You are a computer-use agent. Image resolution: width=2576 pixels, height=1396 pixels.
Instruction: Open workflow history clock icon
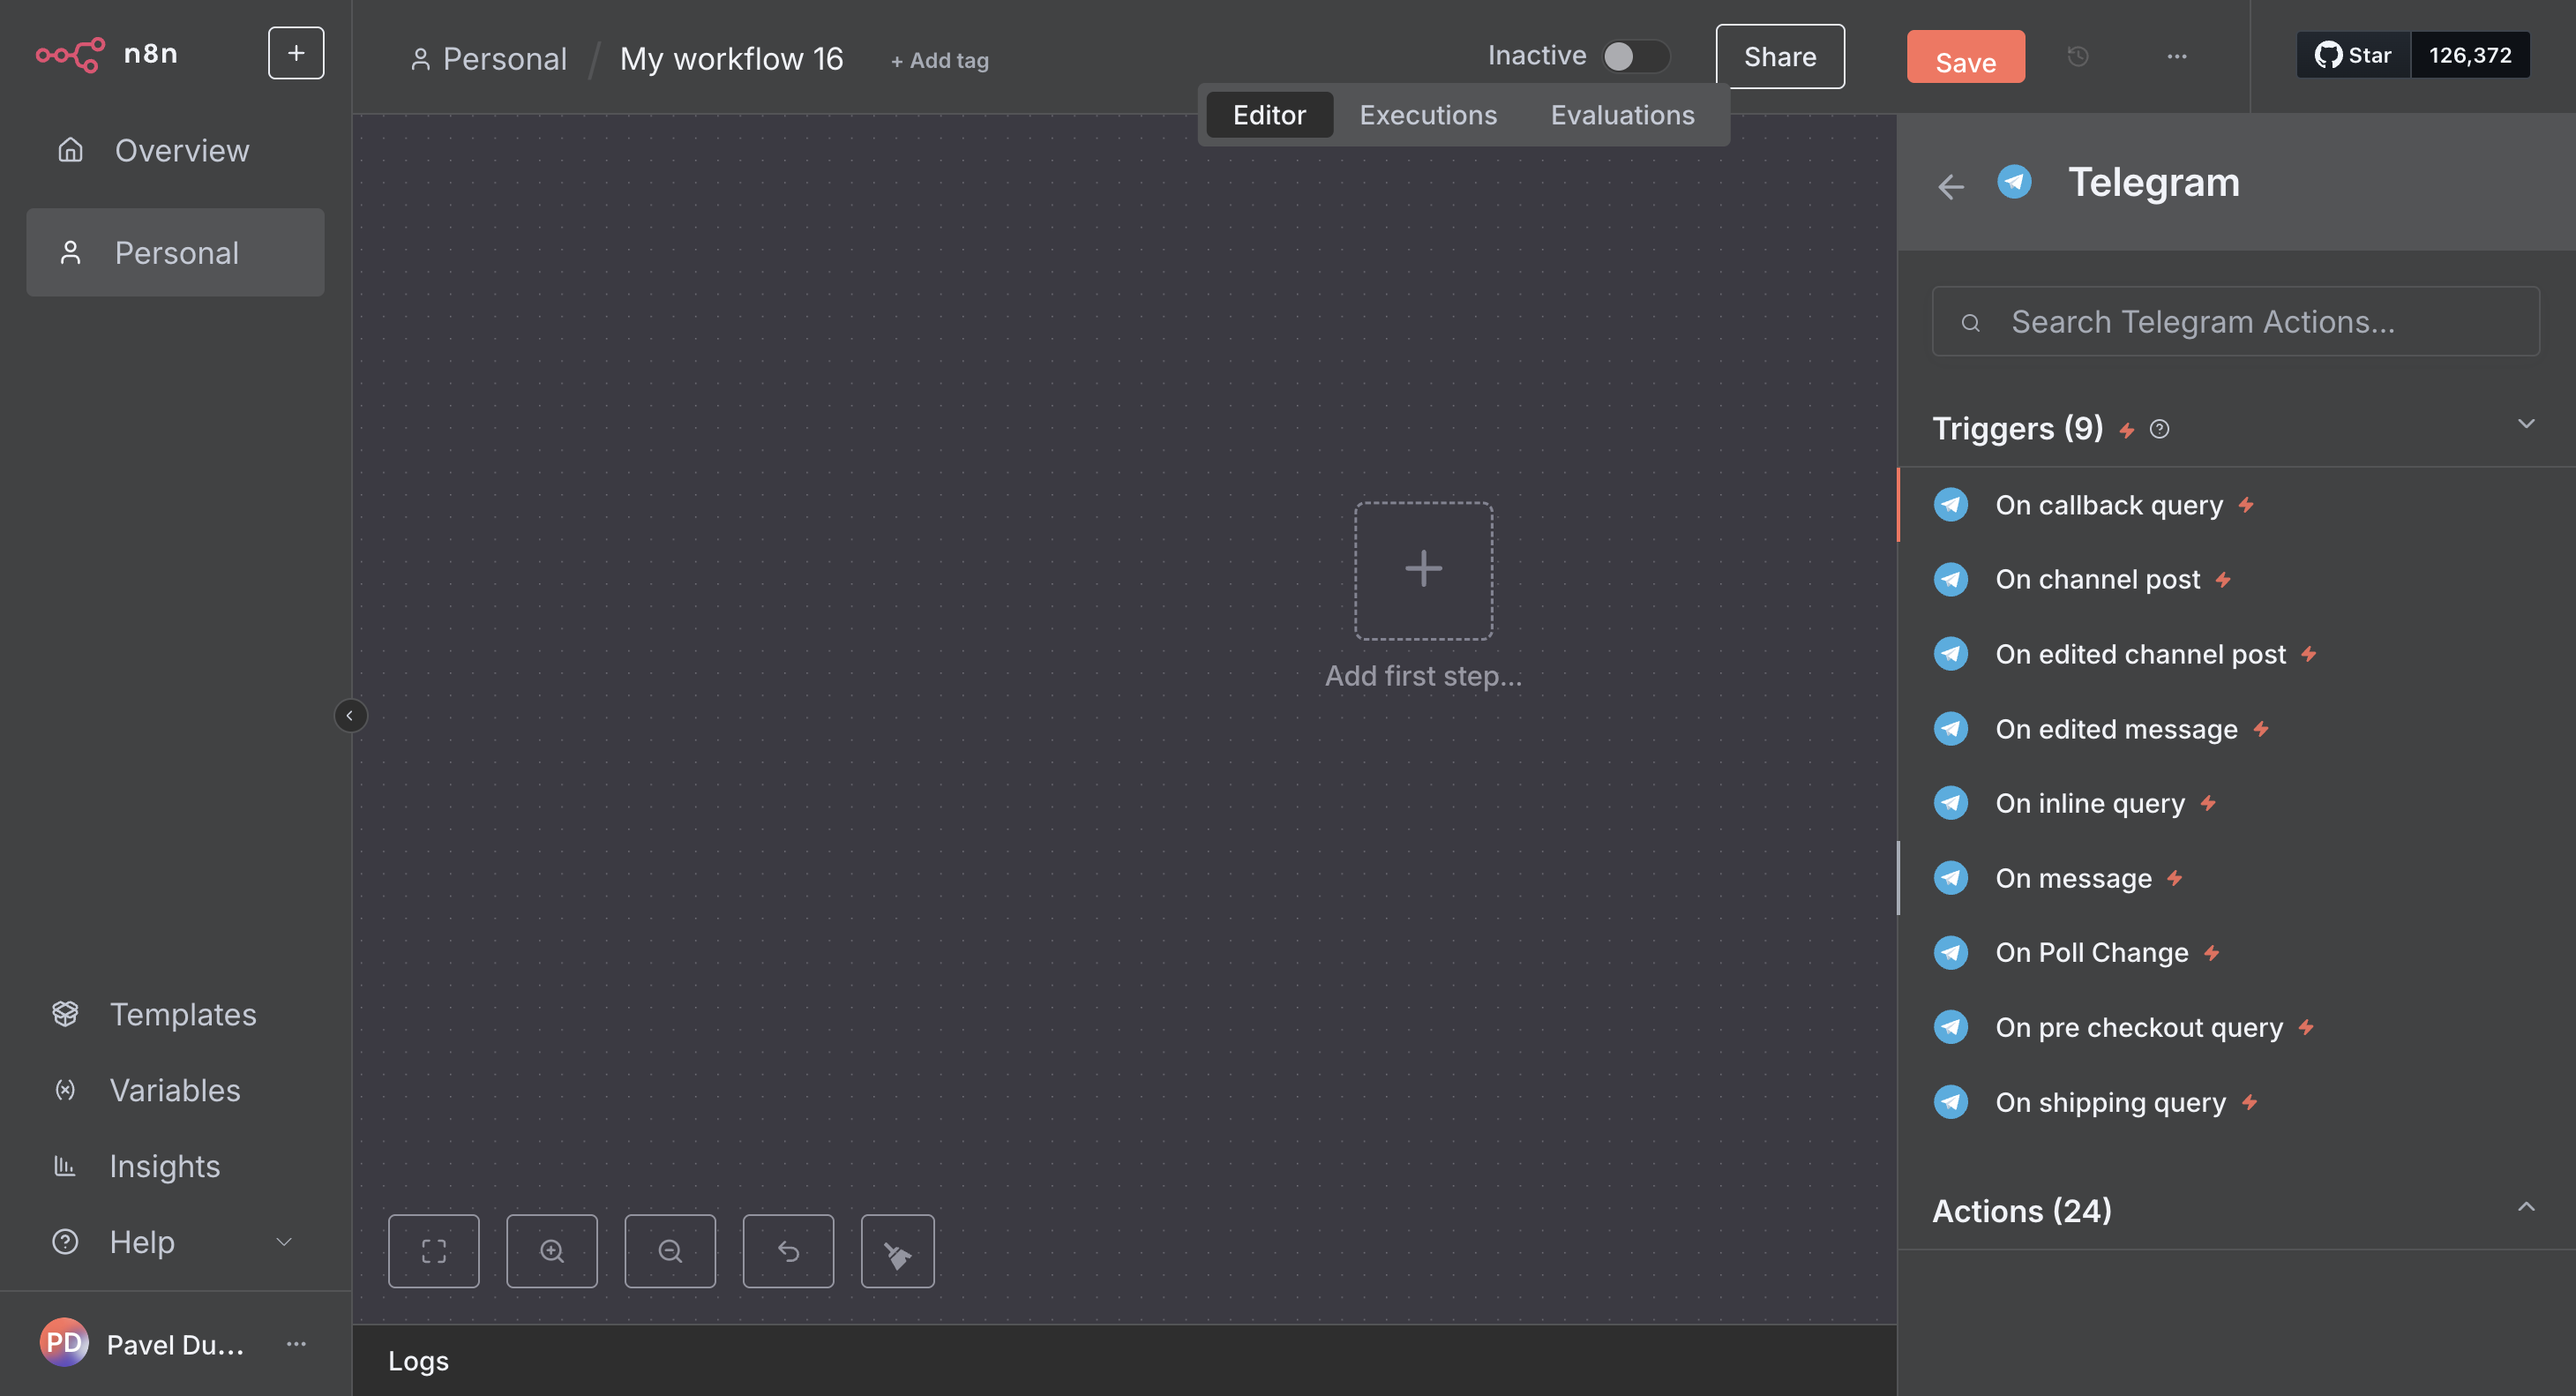2077,57
